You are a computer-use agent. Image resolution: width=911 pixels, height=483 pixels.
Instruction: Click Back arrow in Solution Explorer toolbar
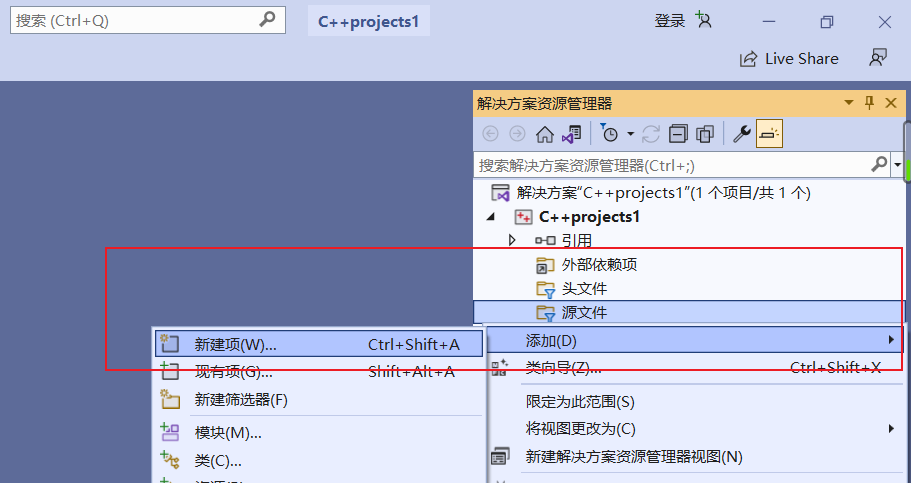click(490, 134)
